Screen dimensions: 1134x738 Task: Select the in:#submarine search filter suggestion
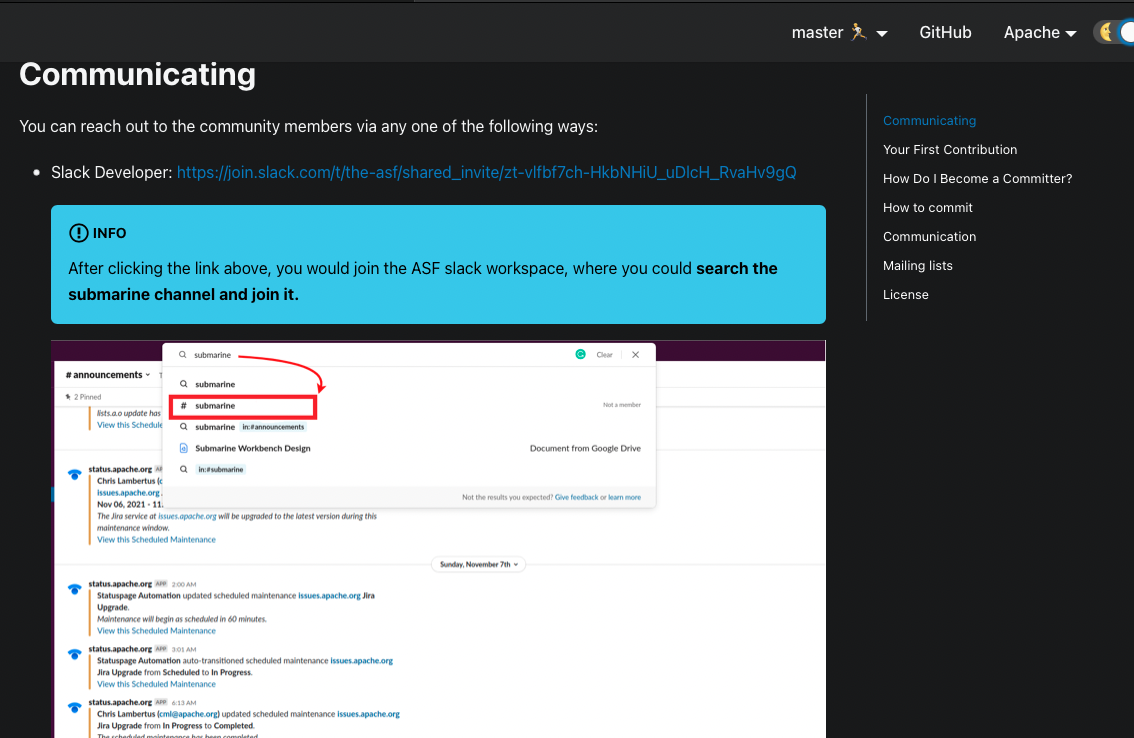click(221, 470)
